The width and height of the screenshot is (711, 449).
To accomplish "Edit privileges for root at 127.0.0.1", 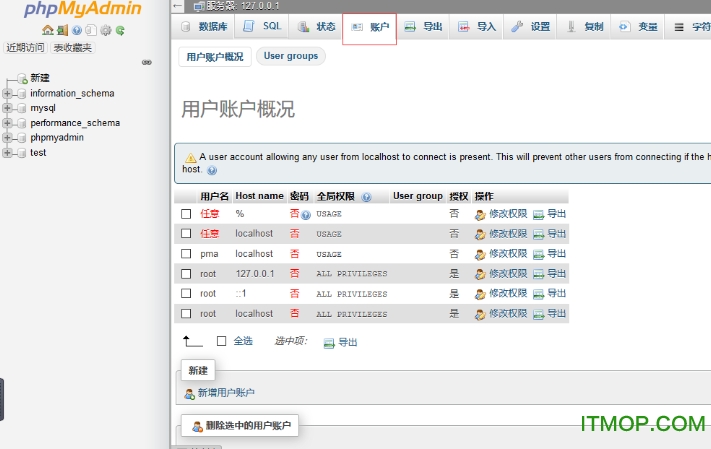I will click(x=501, y=274).
